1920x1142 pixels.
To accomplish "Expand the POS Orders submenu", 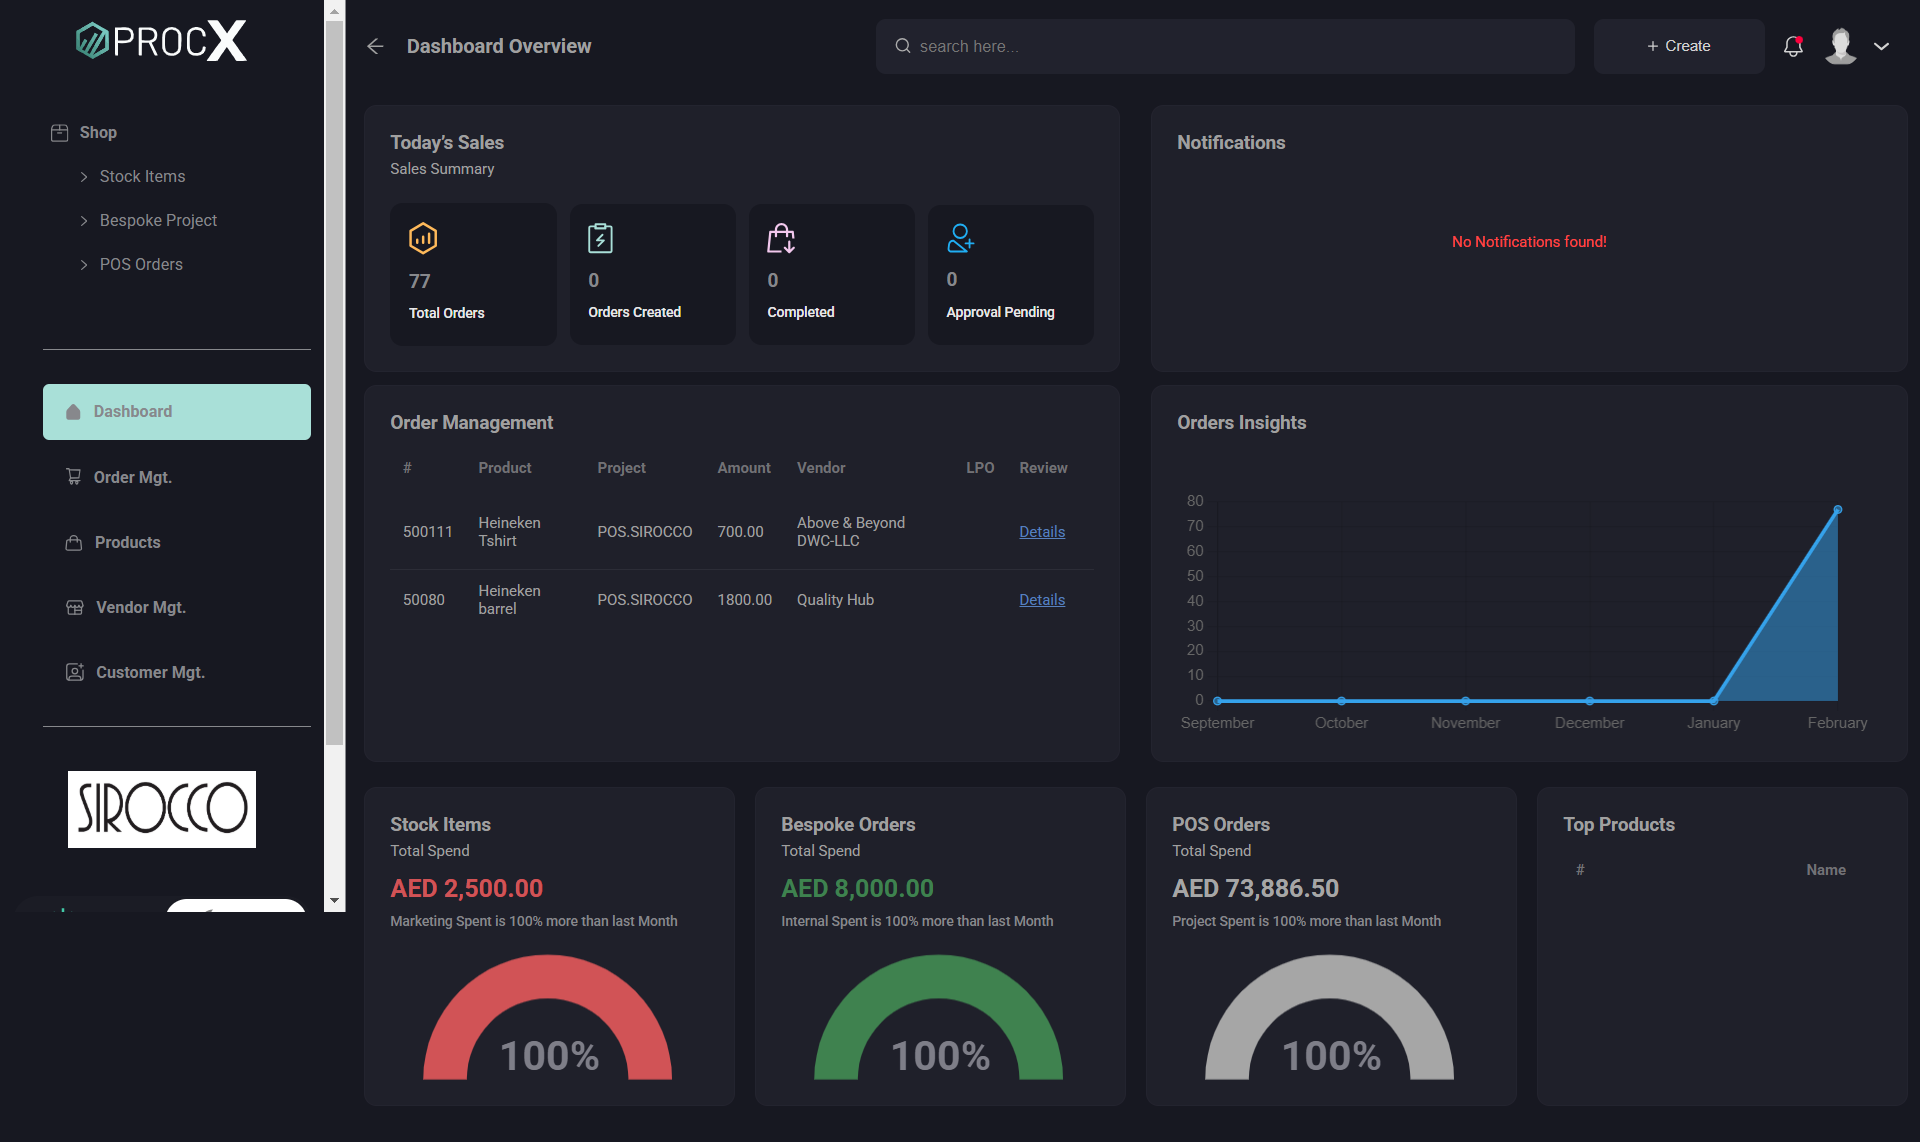I will pyautogui.click(x=140, y=264).
